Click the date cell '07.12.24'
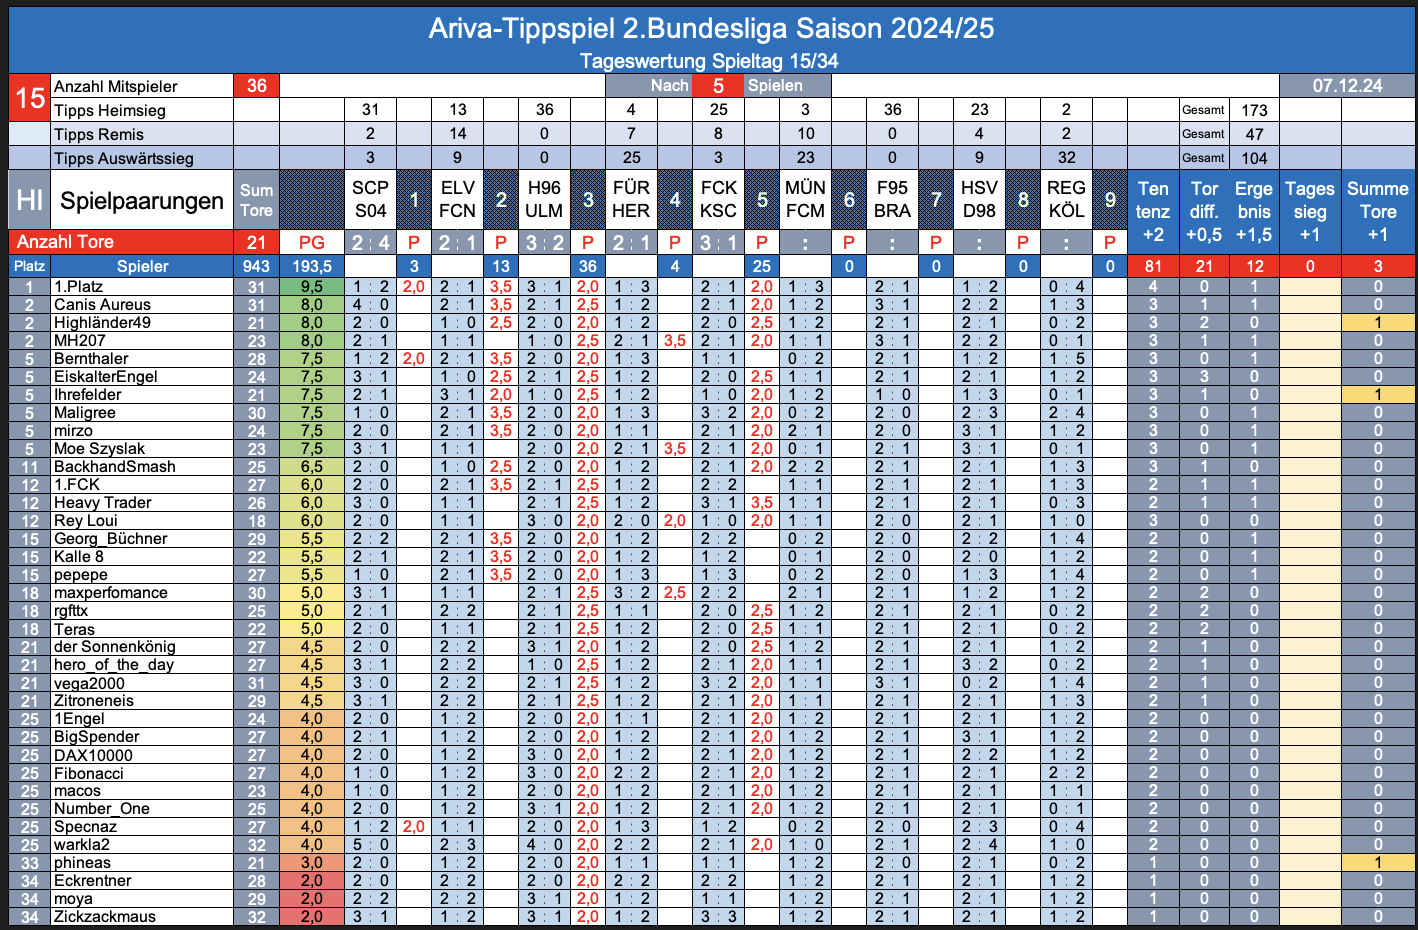 [x=1347, y=86]
